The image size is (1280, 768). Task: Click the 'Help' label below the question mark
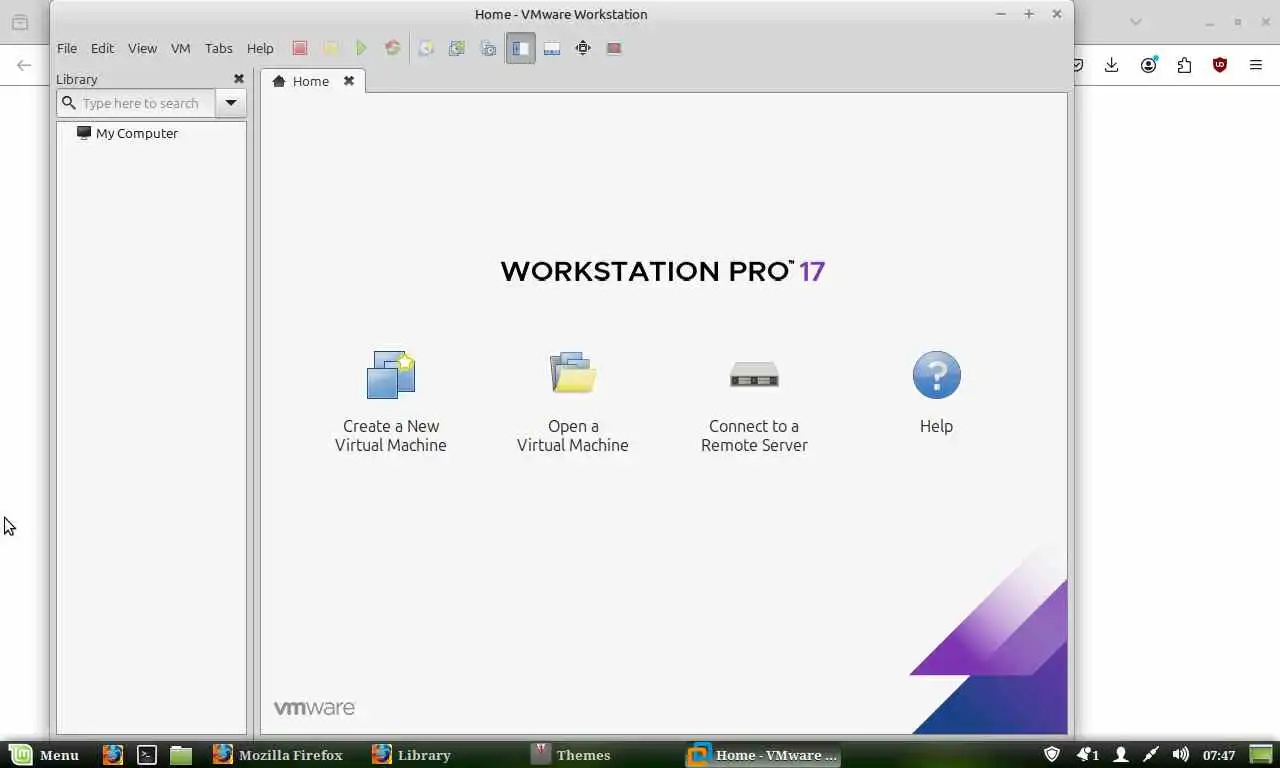pos(936,426)
